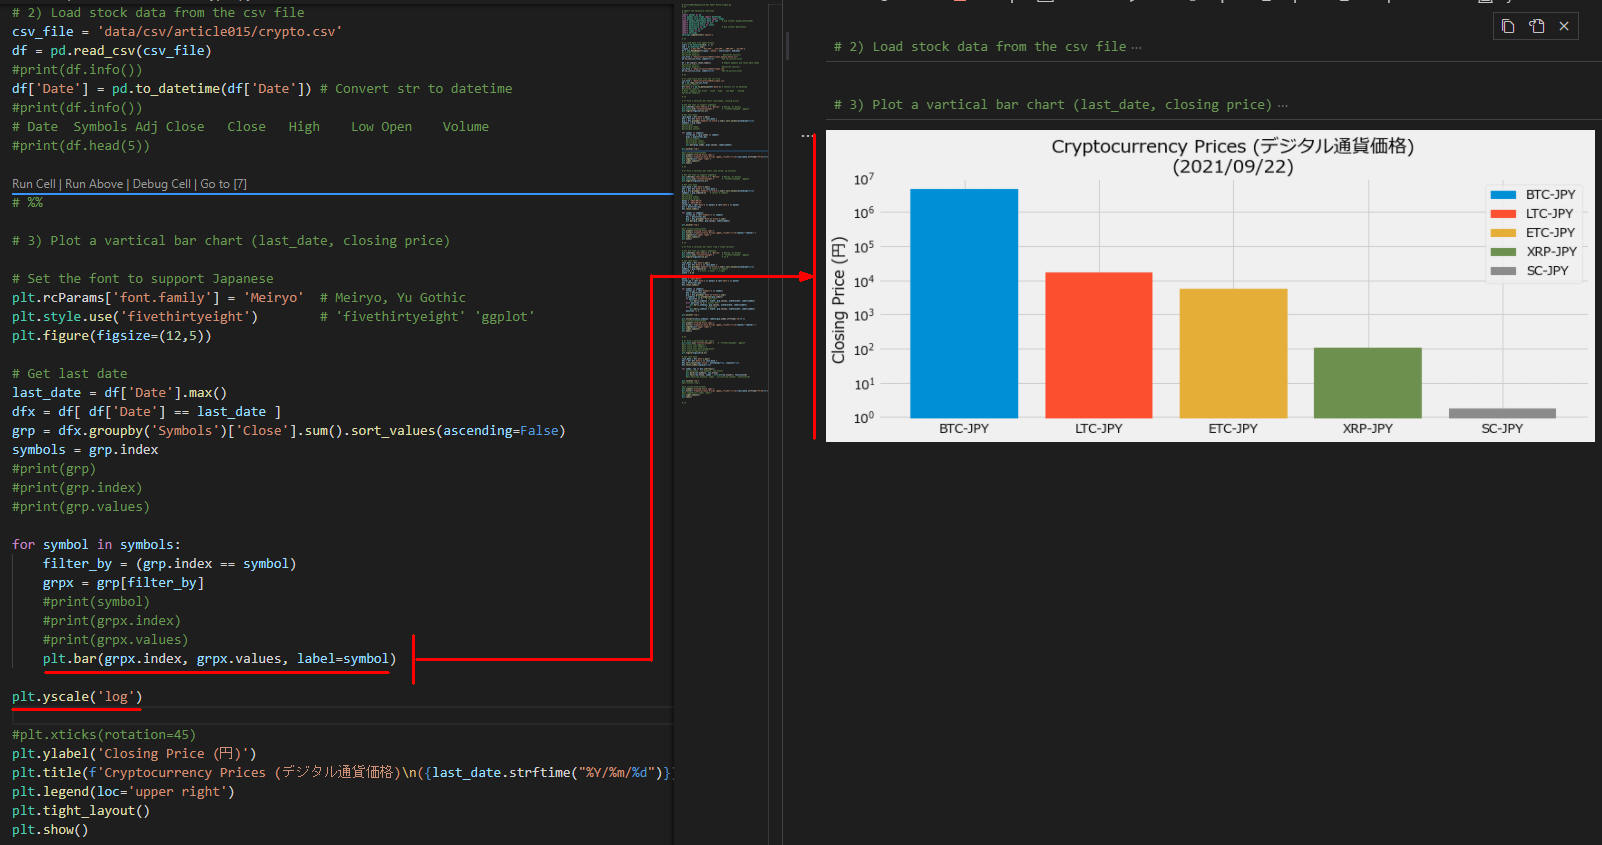Click the 'plt.bar(grpx.index...' code line
This screenshot has width=1602, height=845.
click(220, 659)
